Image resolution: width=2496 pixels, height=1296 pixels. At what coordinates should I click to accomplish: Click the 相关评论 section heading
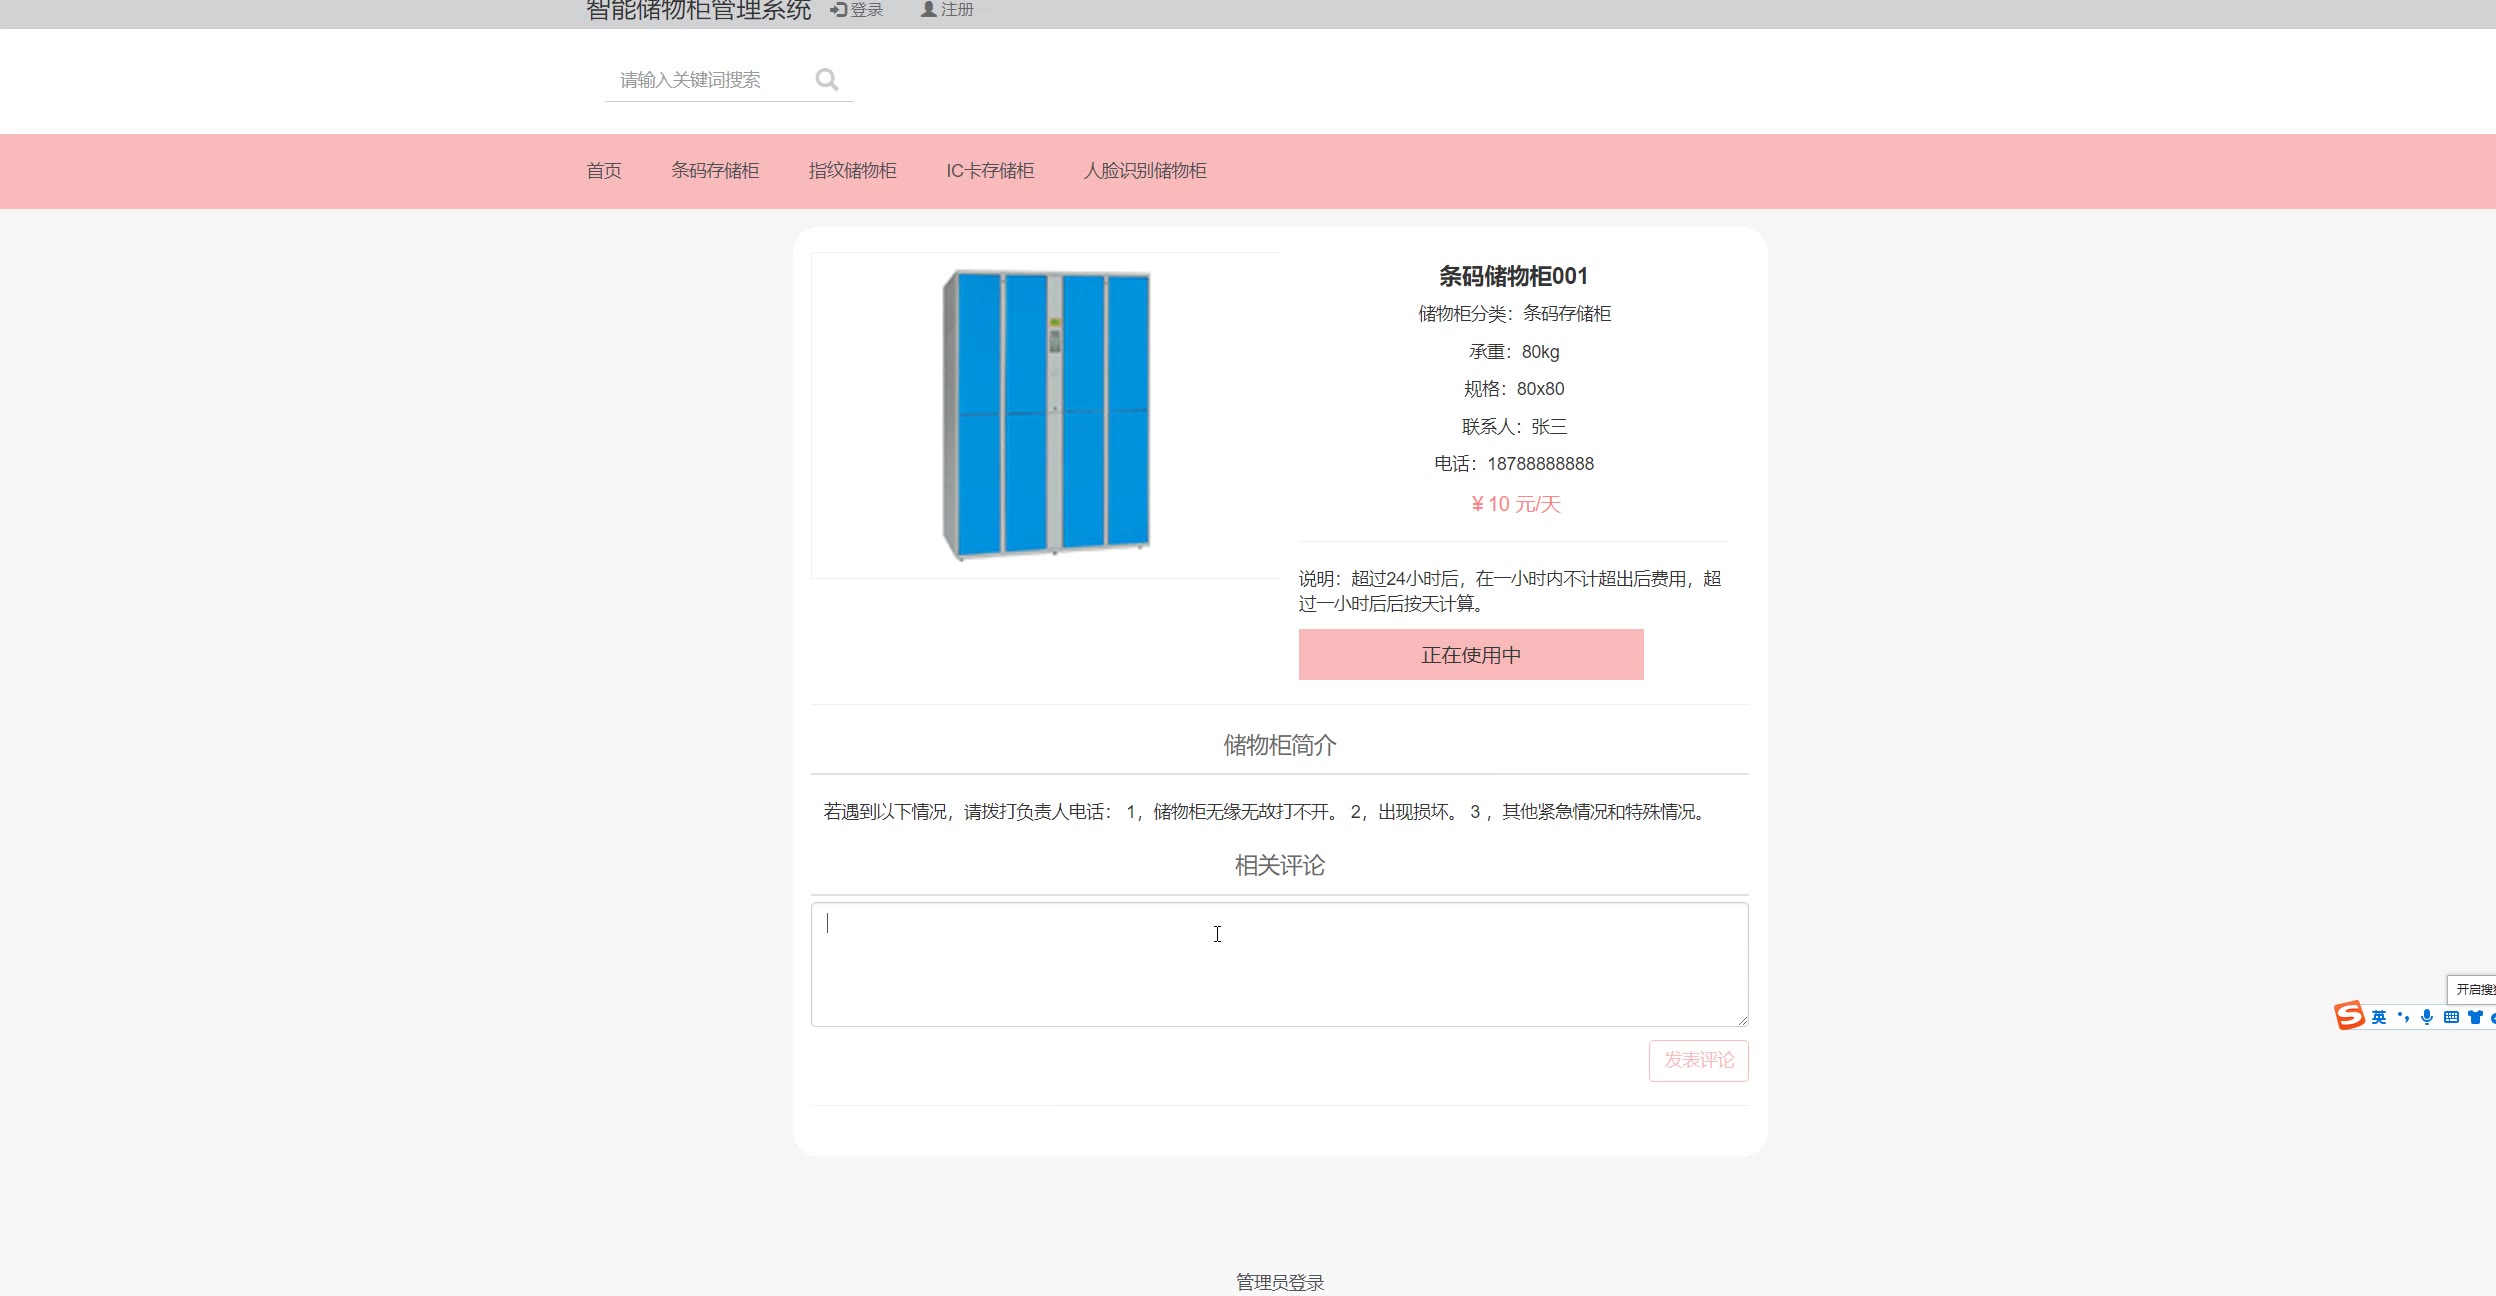(1280, 865)
